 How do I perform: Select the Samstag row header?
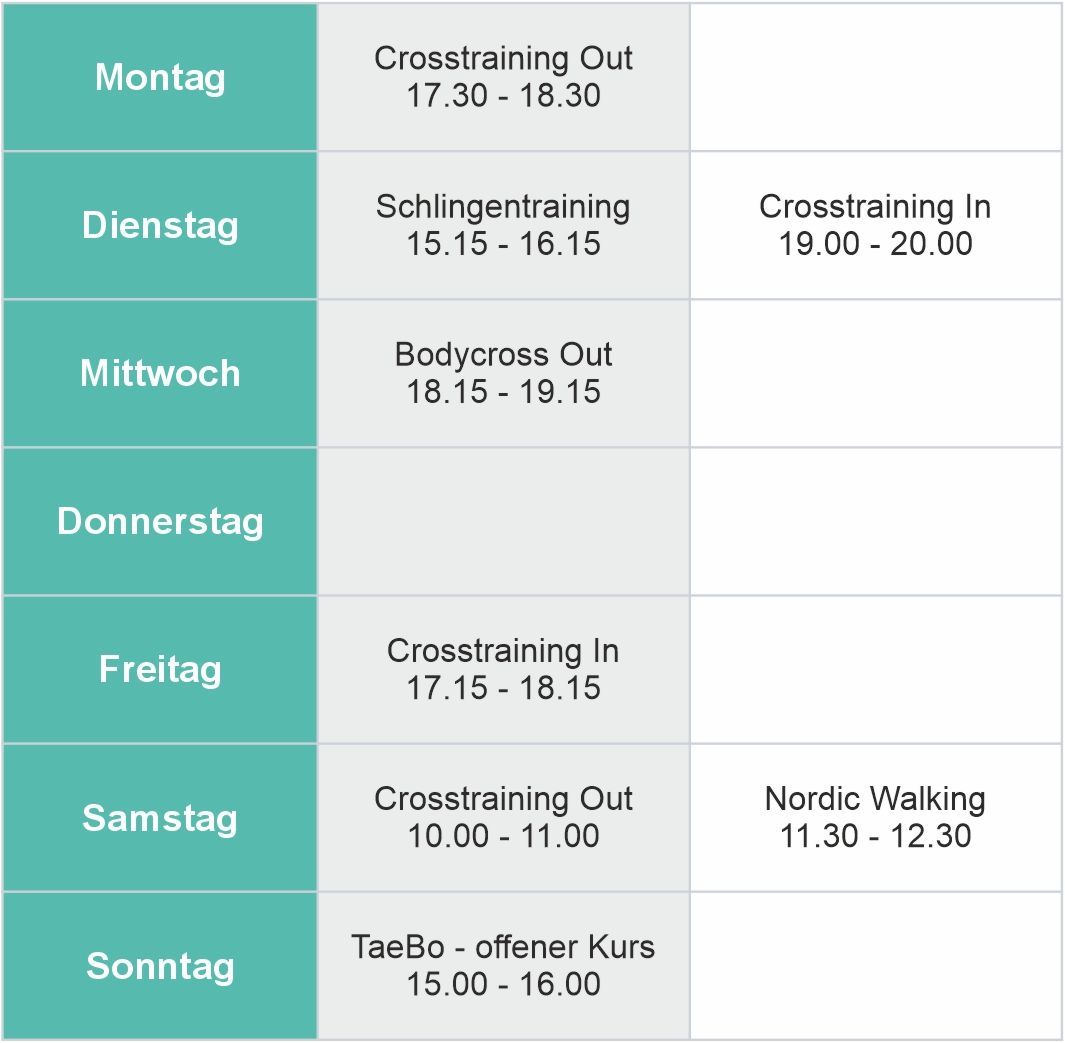160,817
